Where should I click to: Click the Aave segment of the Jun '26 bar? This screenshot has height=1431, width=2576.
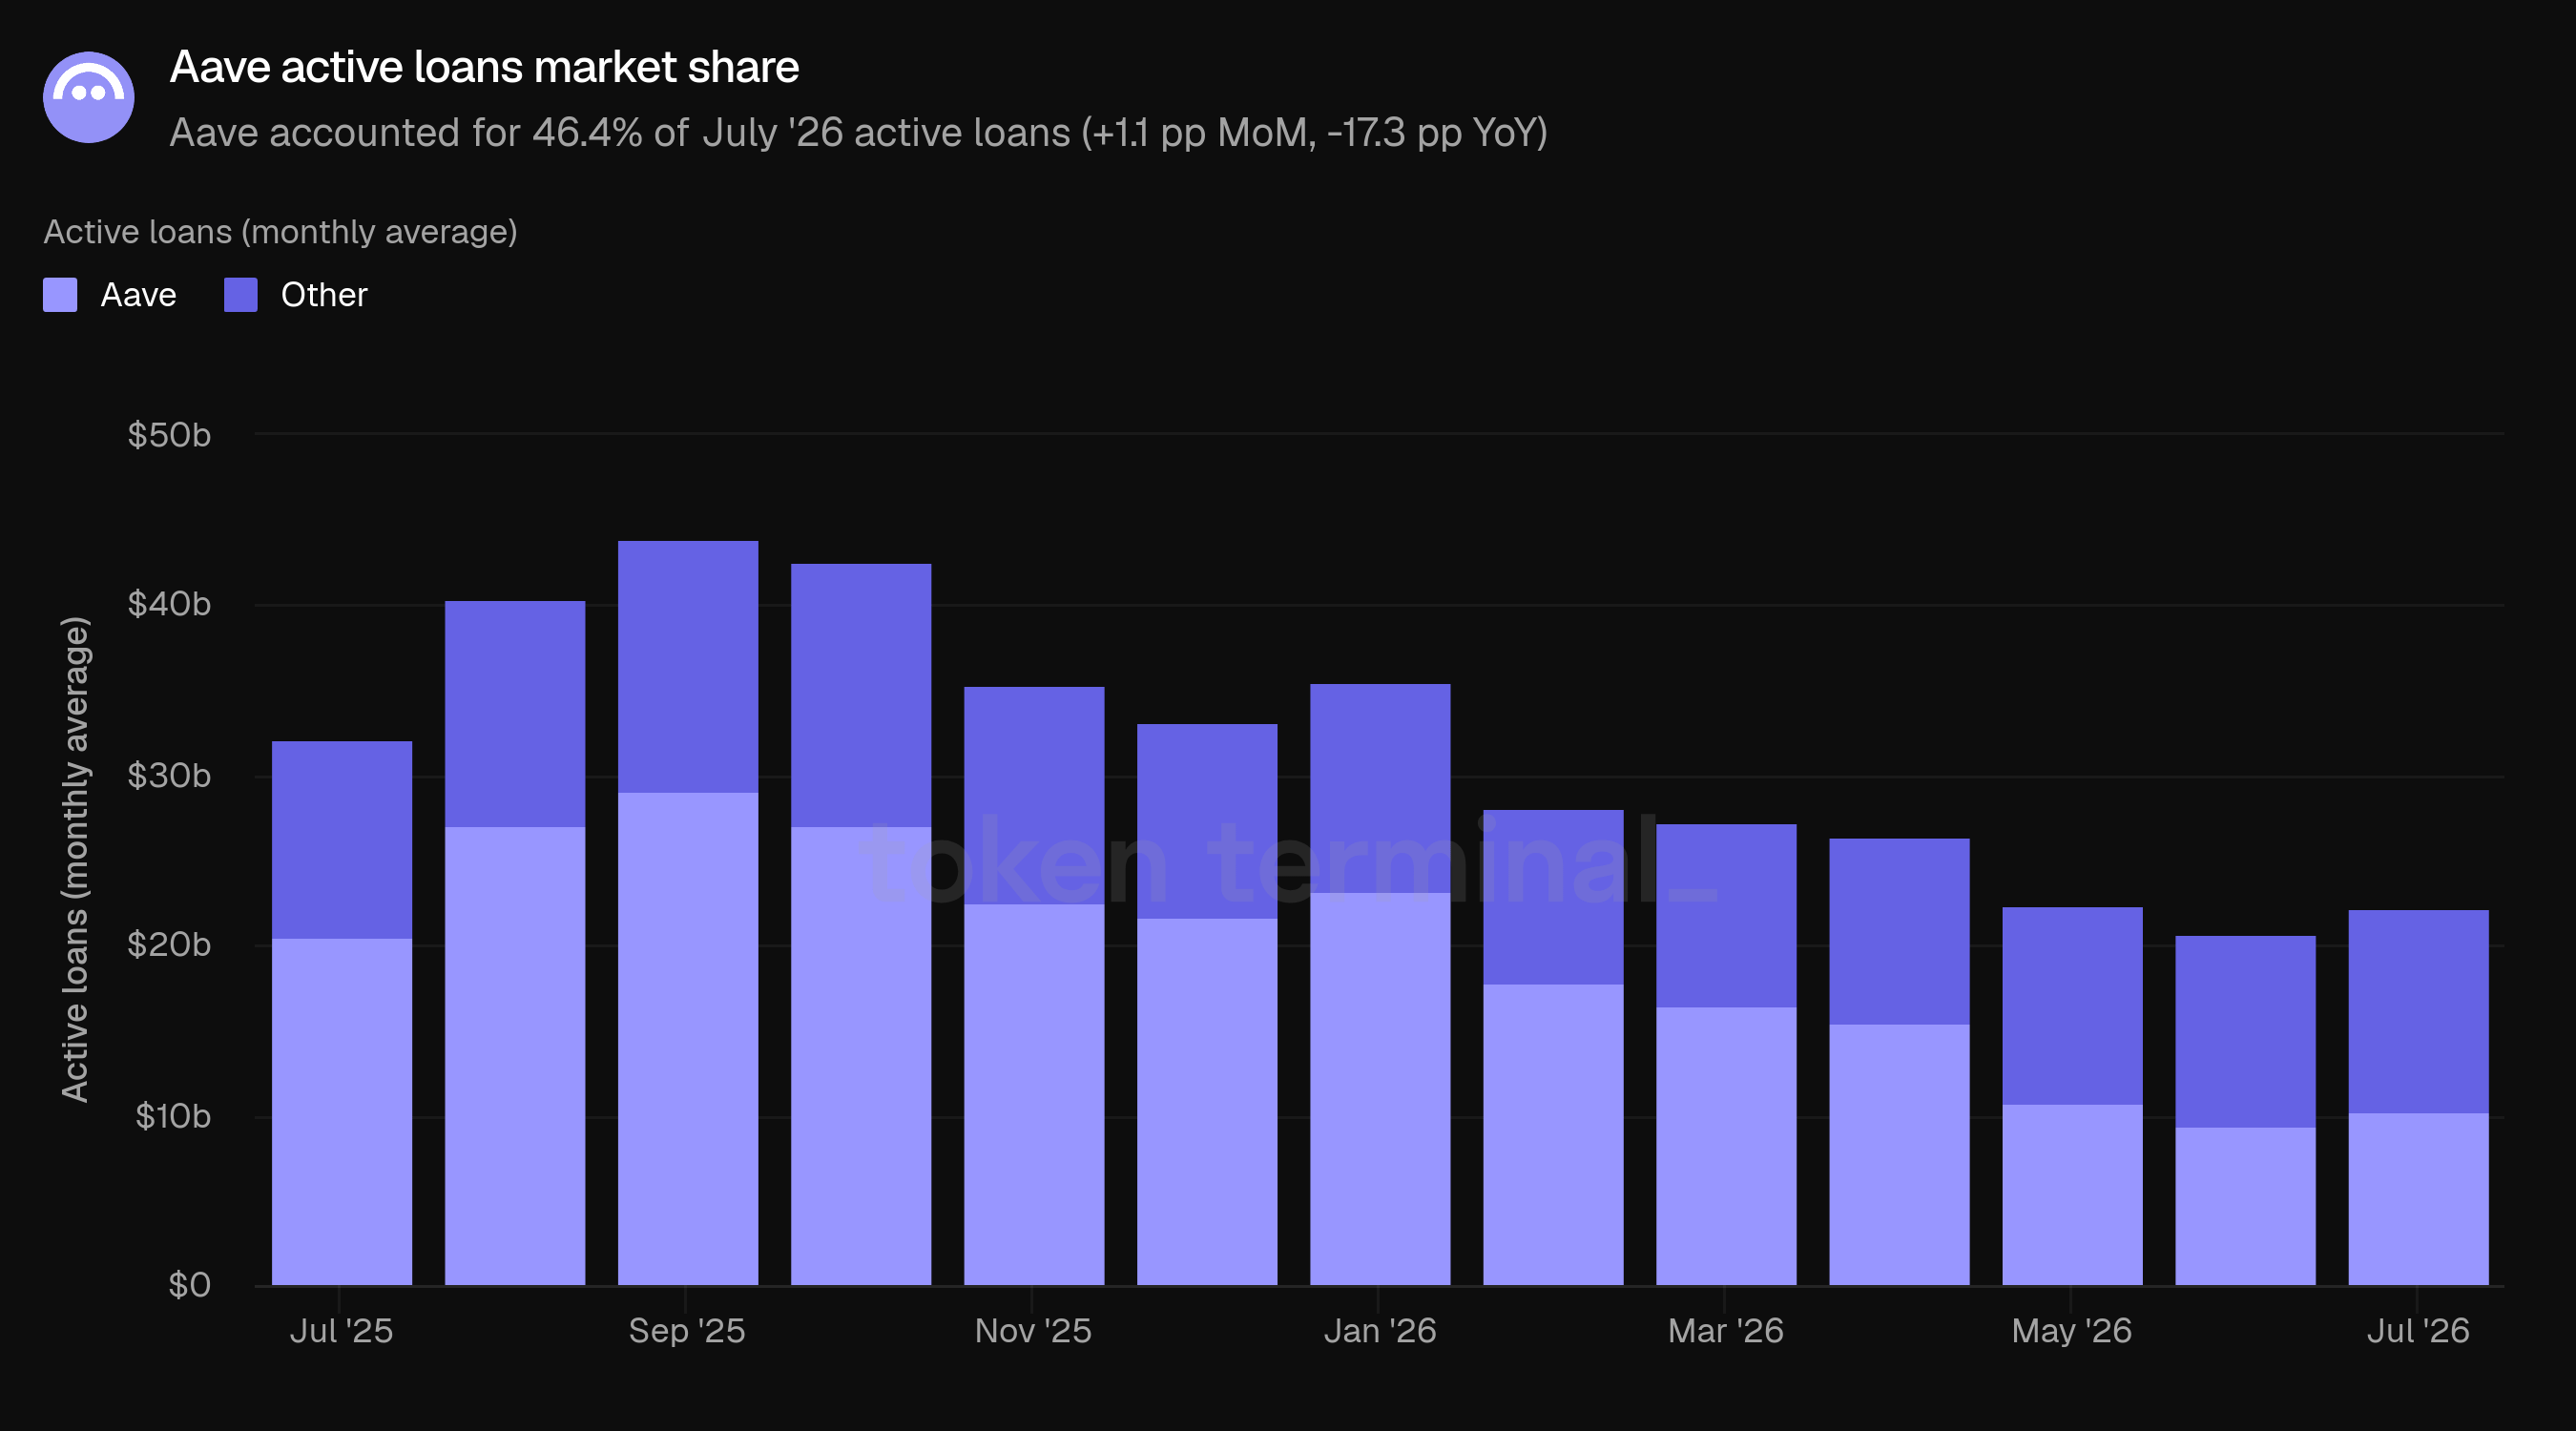[2245, 1206]
